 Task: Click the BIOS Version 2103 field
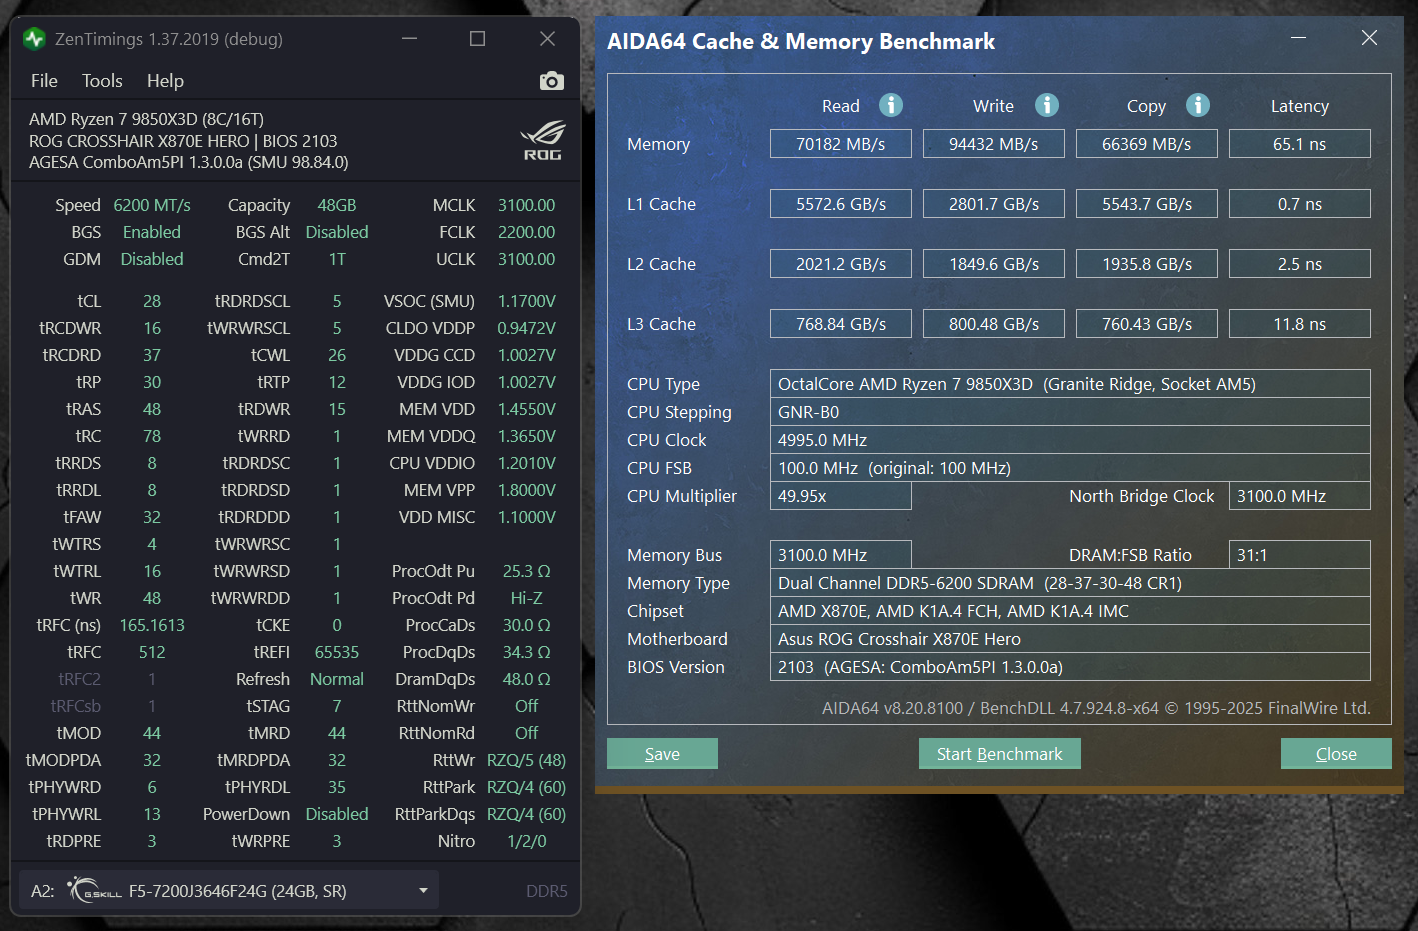coord(1070,667)
